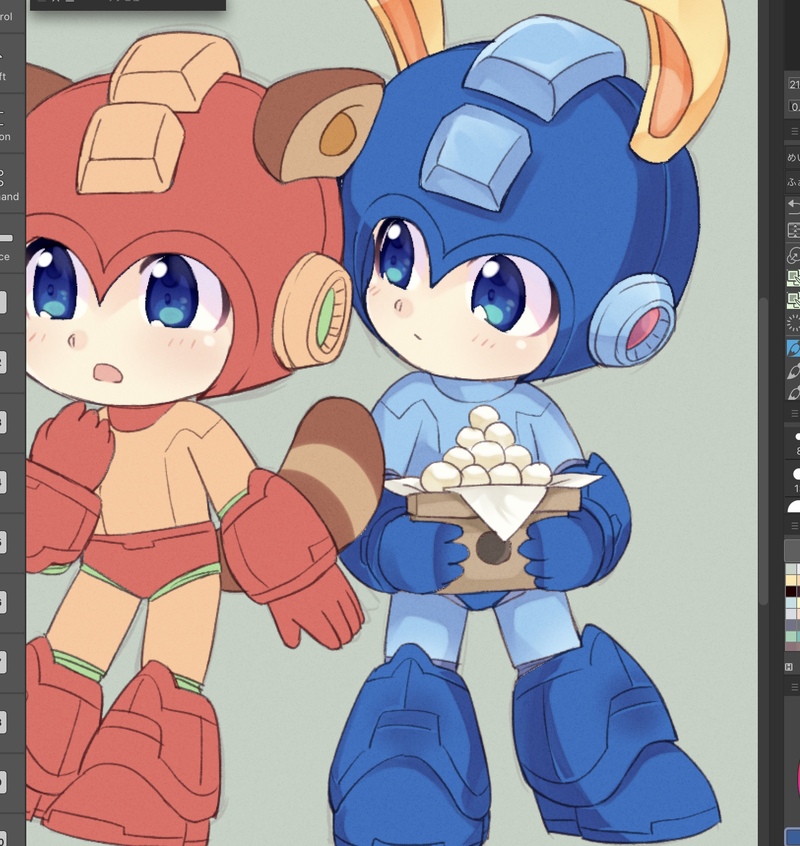Tap the Control key on the edge keyboard
The height and width of the screenshot is (846, 800).
click(x=12, y=16)
